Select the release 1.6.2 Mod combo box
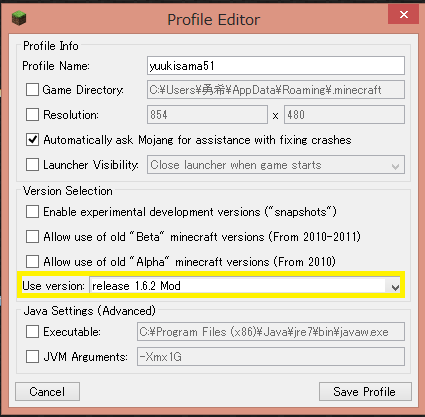Screen dimensions: 425x417 pyautogui.click(x=245, y=286)
